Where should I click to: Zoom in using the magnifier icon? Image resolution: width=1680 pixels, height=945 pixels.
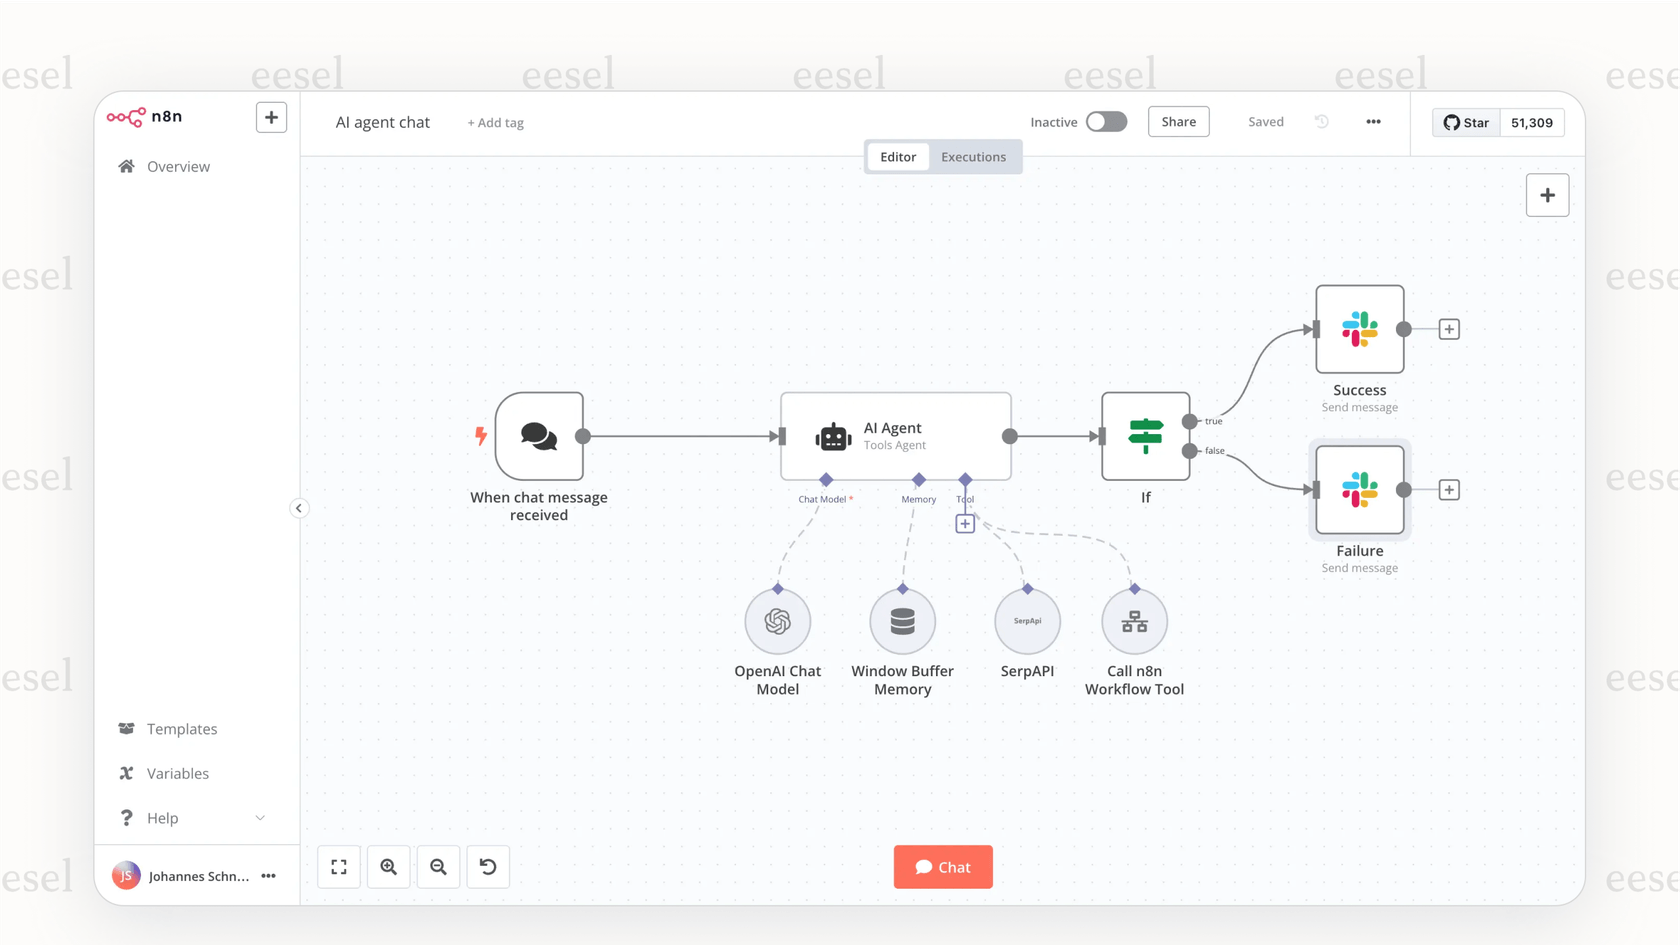coord(388,866)
